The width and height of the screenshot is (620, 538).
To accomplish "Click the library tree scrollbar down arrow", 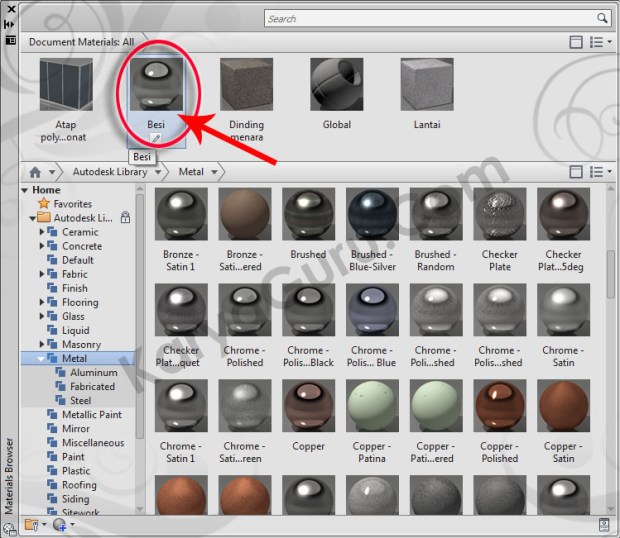I will 140,509.
